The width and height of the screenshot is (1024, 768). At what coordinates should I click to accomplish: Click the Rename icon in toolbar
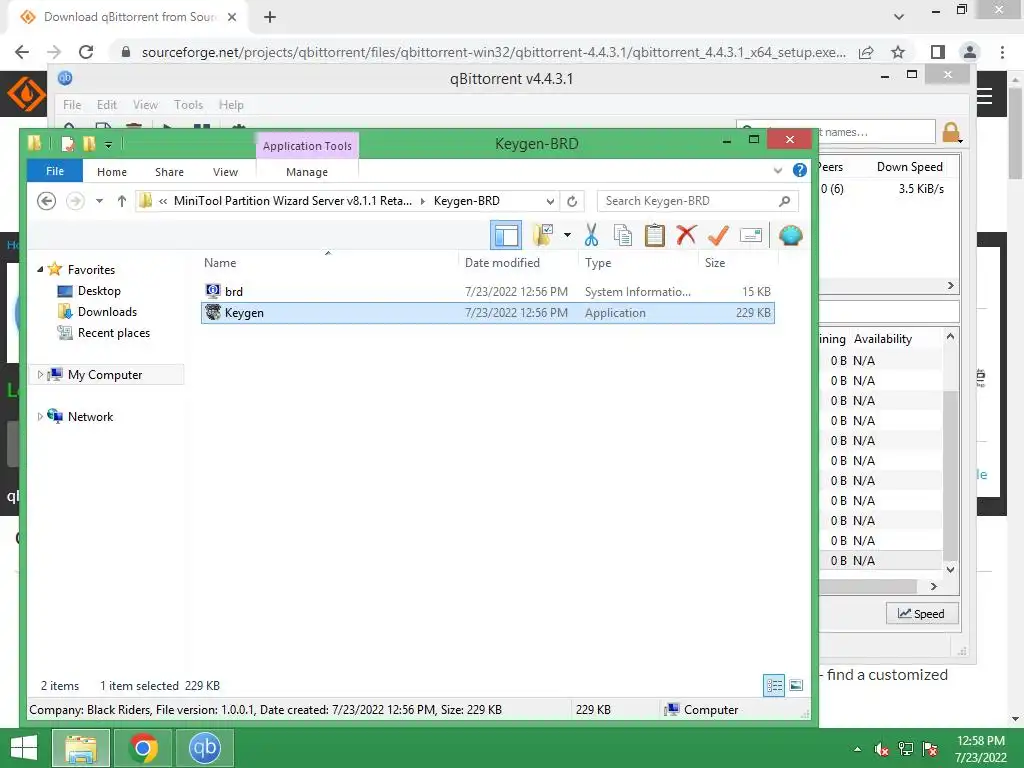click(751, 235)
